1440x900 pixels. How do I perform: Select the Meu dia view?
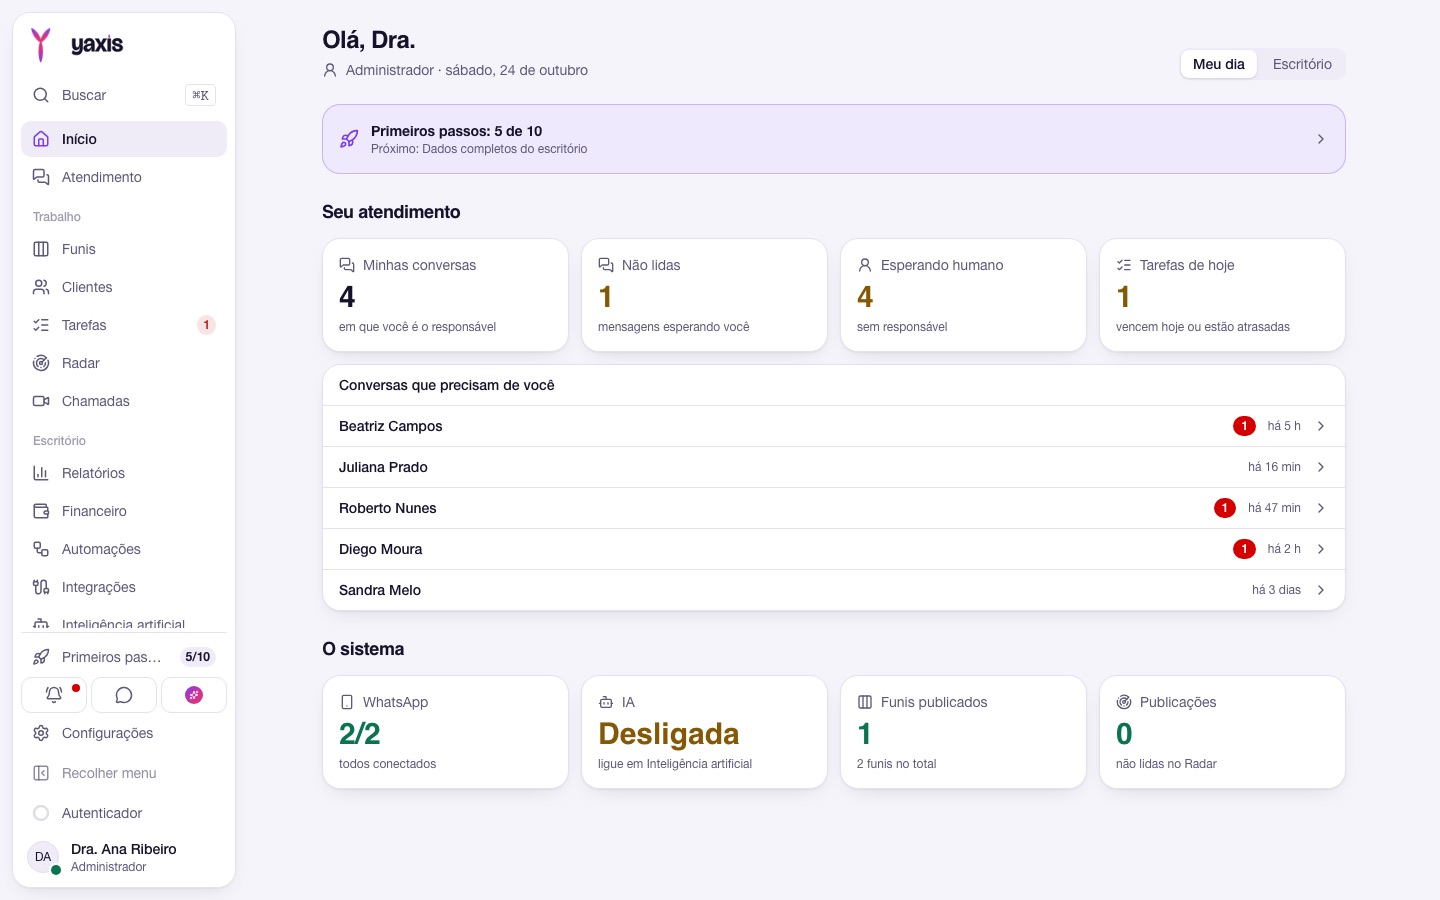tap(1218, 64)
